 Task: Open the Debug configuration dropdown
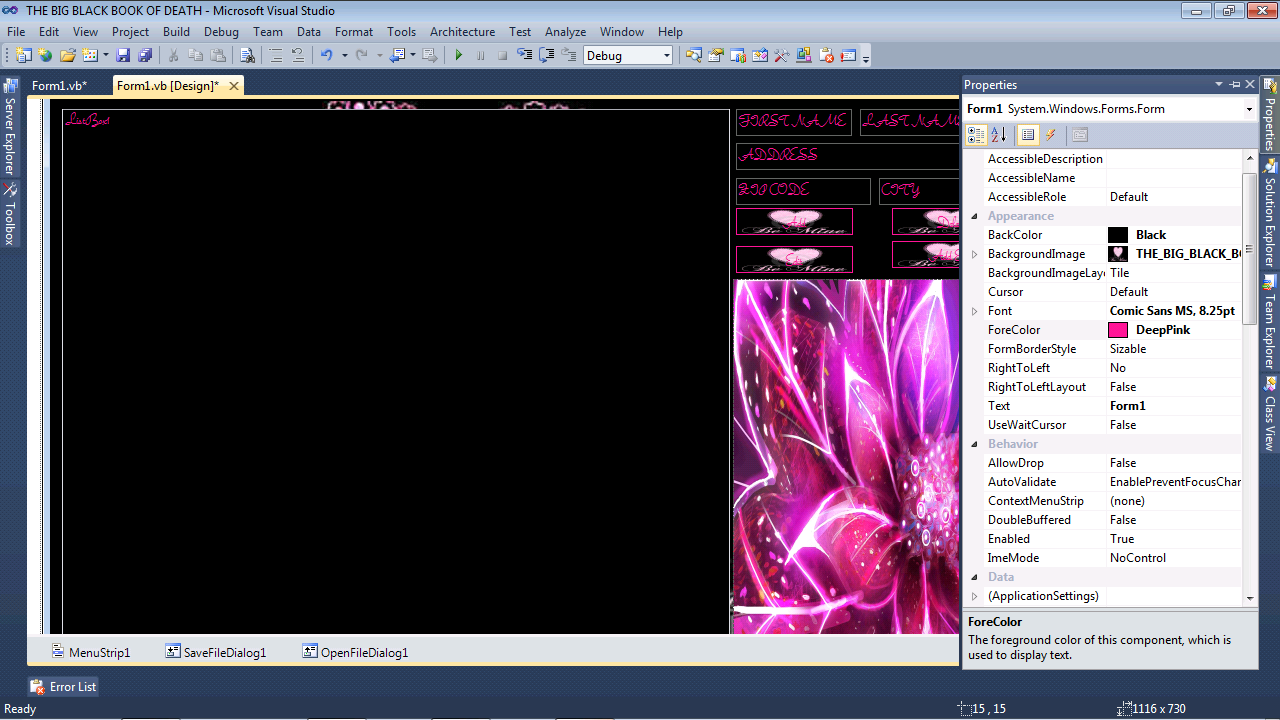[x=667, y=56]
